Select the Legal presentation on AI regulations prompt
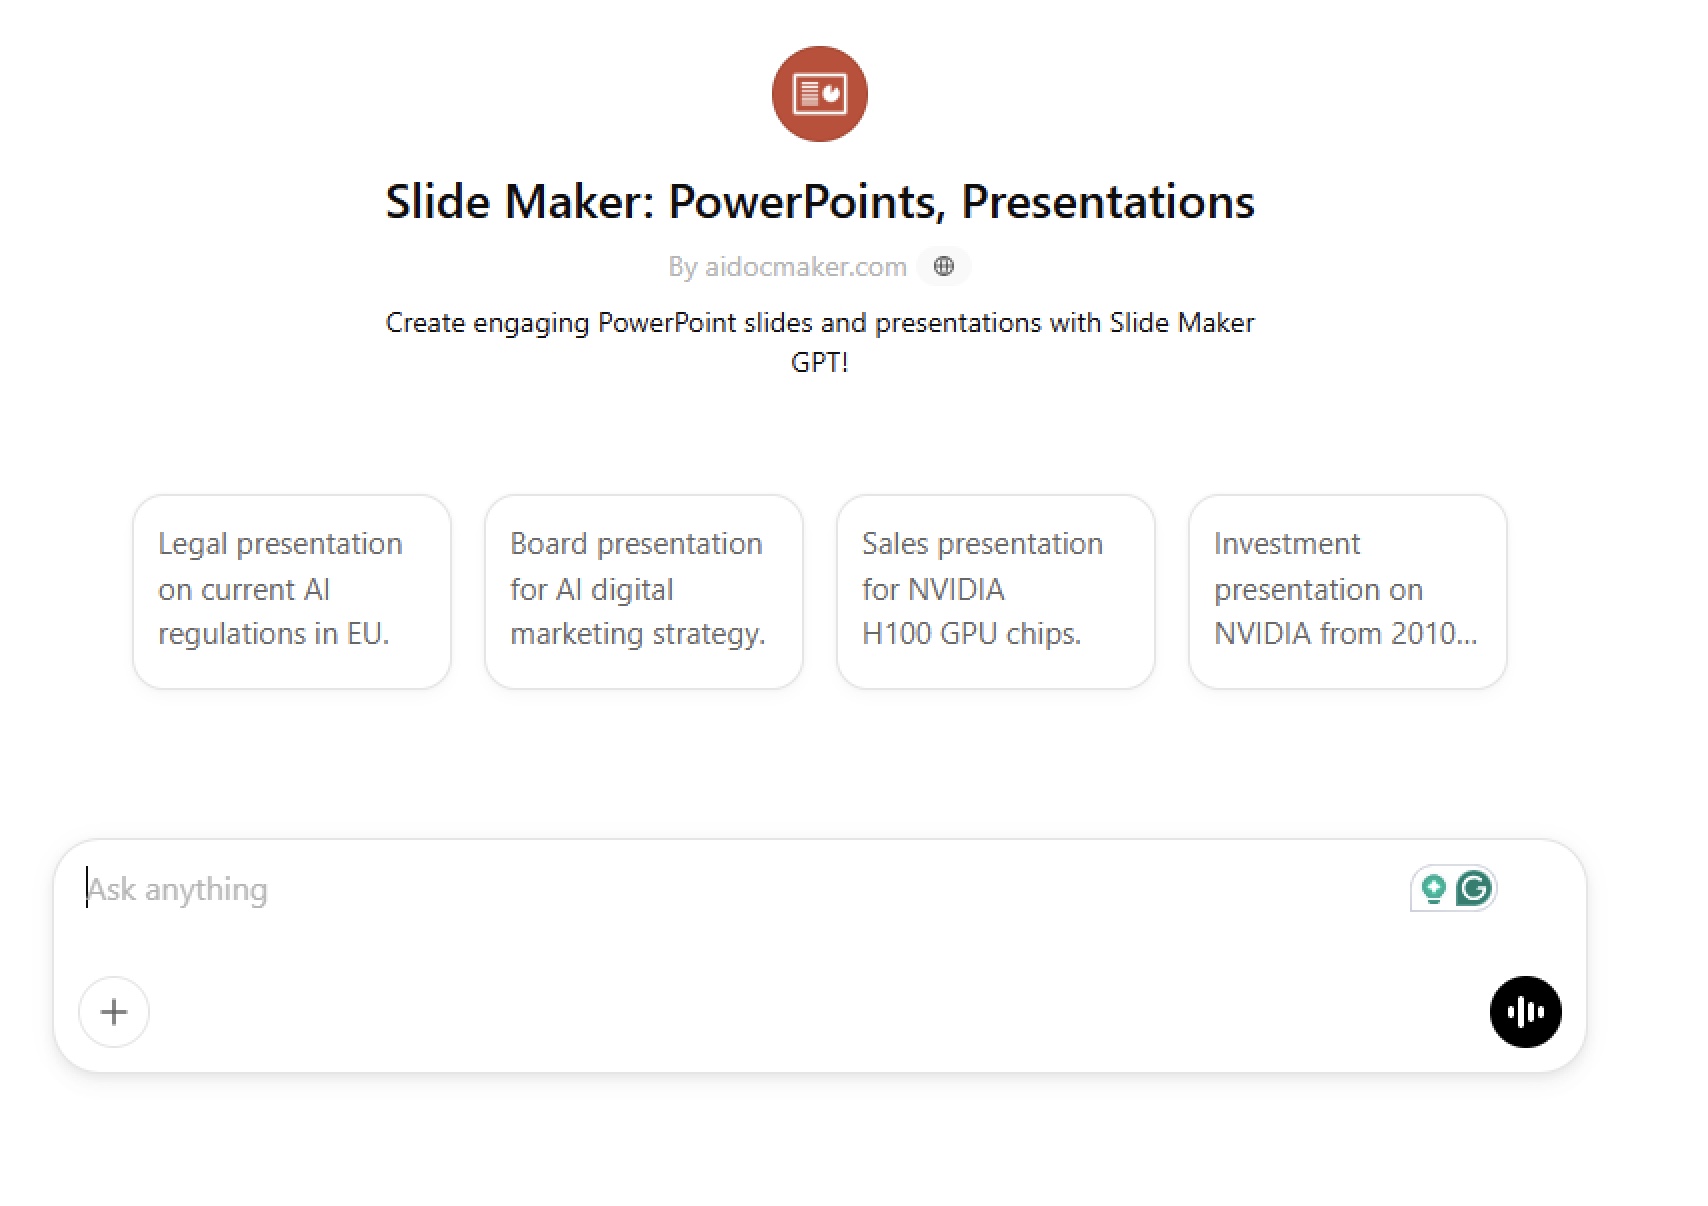Viewport: 1708px width, 1206px height. [292, 591]
